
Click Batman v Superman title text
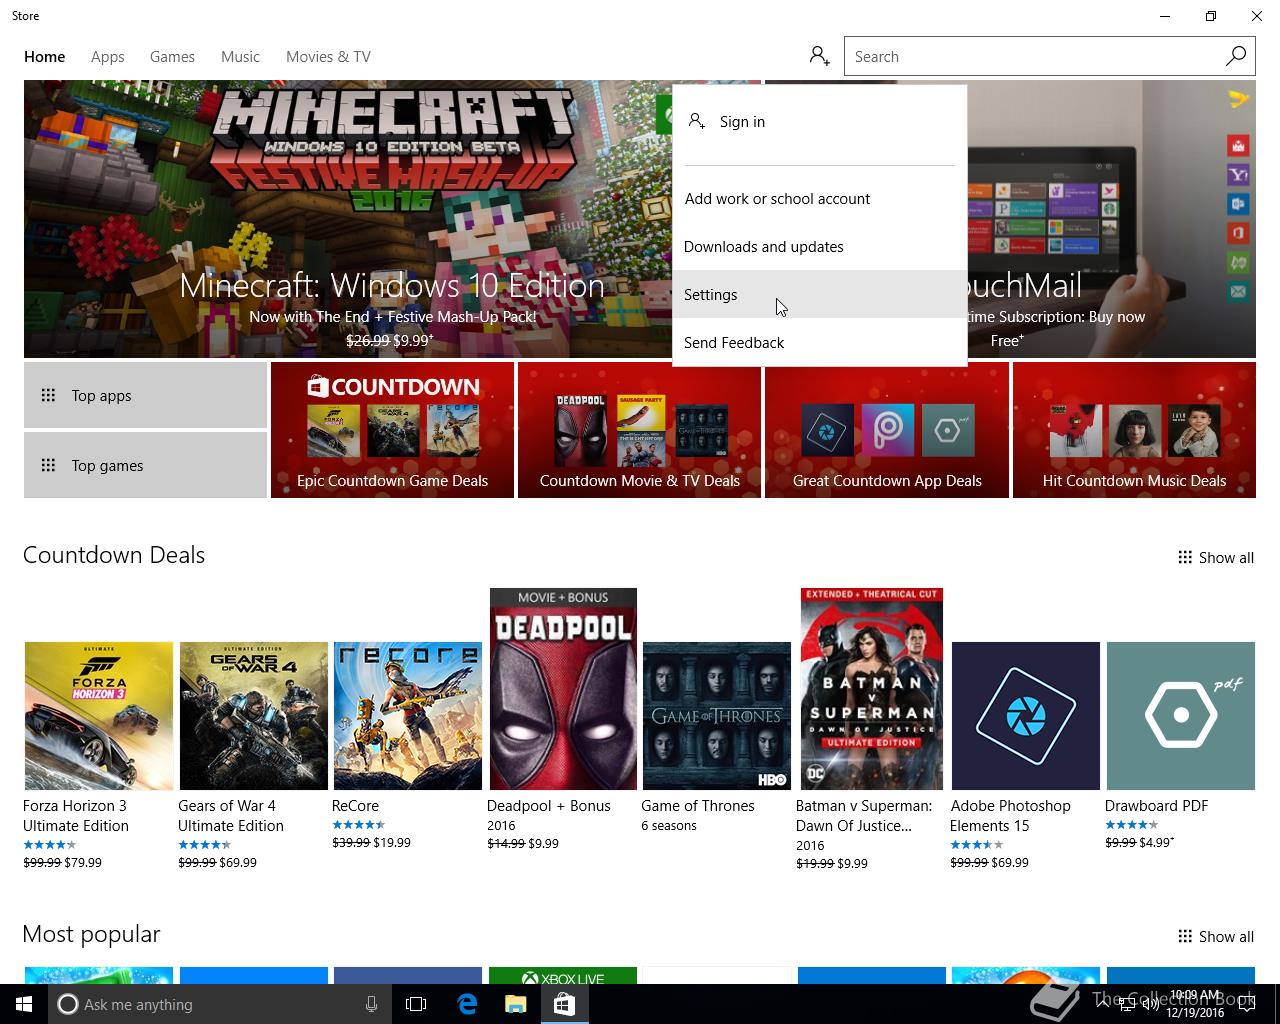(x=864, y=815)
